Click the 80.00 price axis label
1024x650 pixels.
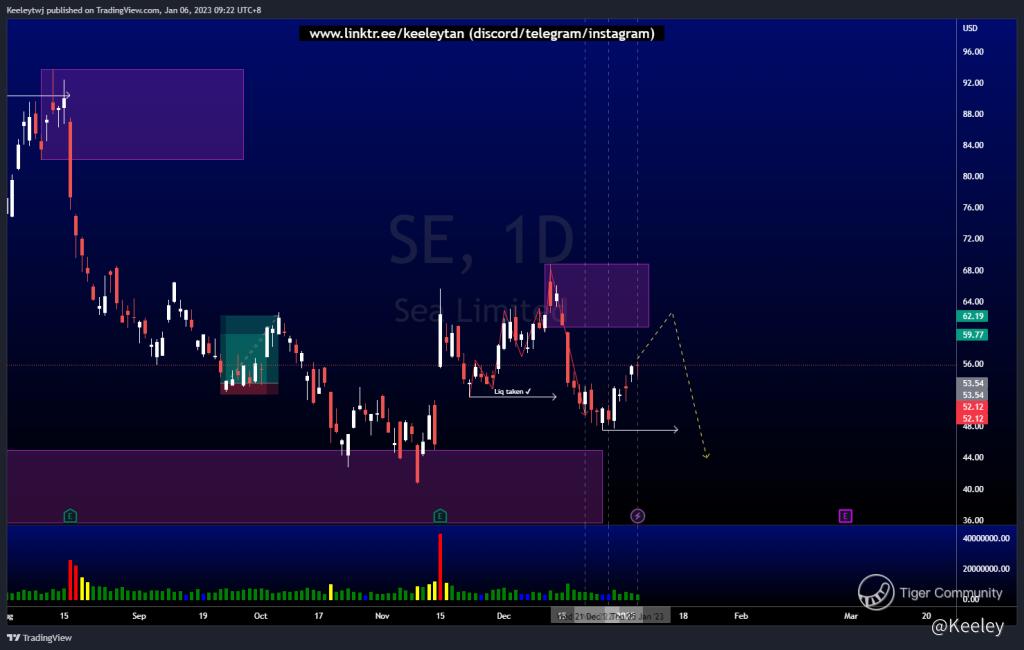click(x=972, y=176)
